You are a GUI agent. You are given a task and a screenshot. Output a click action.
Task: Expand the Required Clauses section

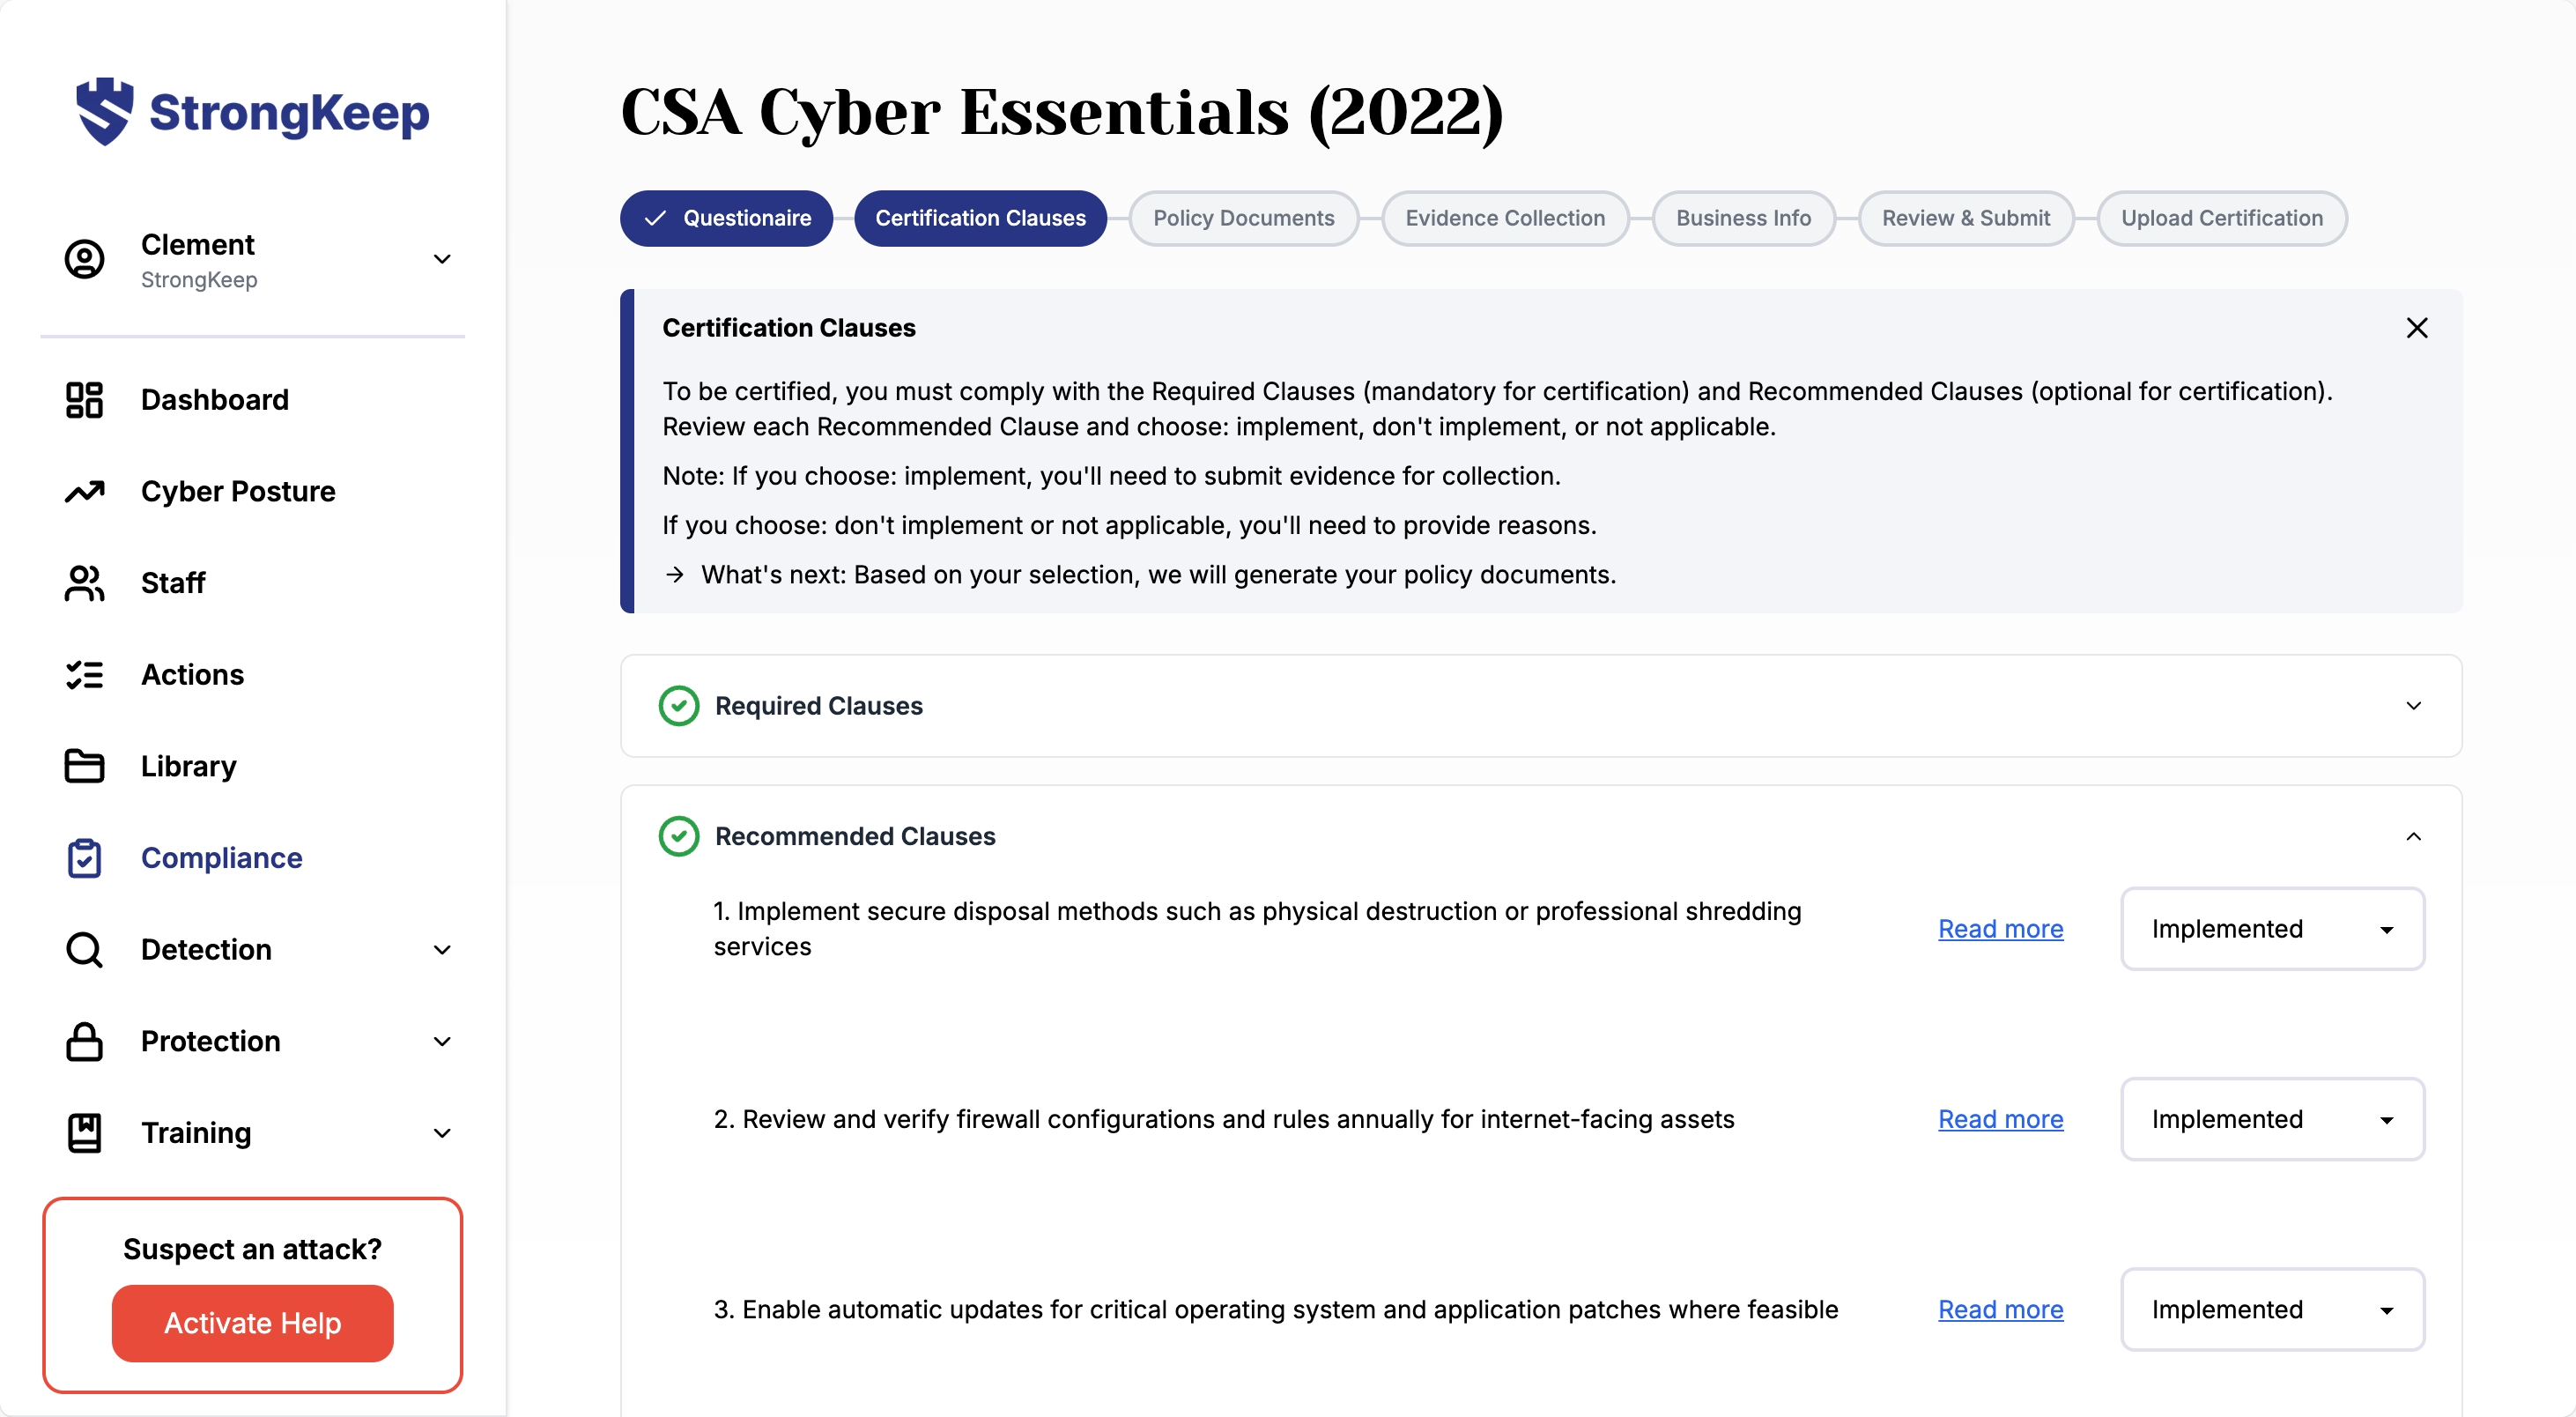click(2413, 706)
